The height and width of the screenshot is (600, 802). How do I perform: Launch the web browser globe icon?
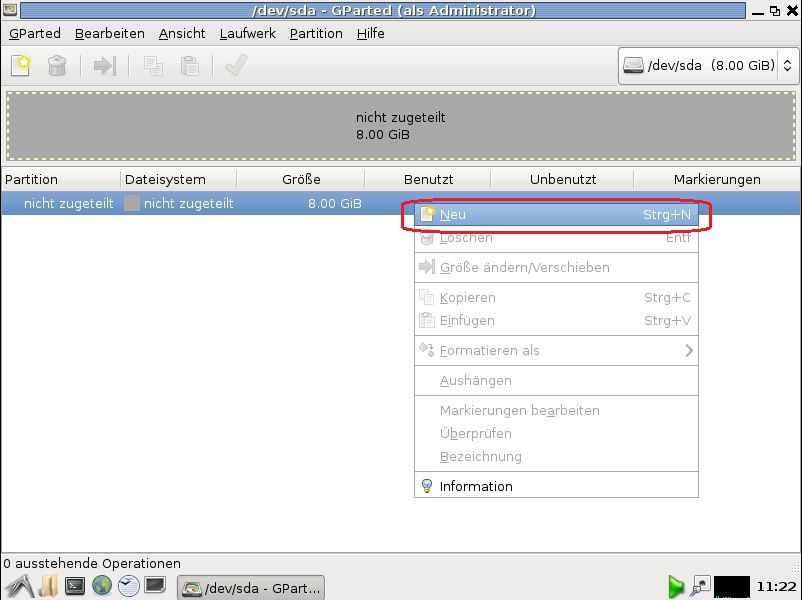click(x=102, y=586)
